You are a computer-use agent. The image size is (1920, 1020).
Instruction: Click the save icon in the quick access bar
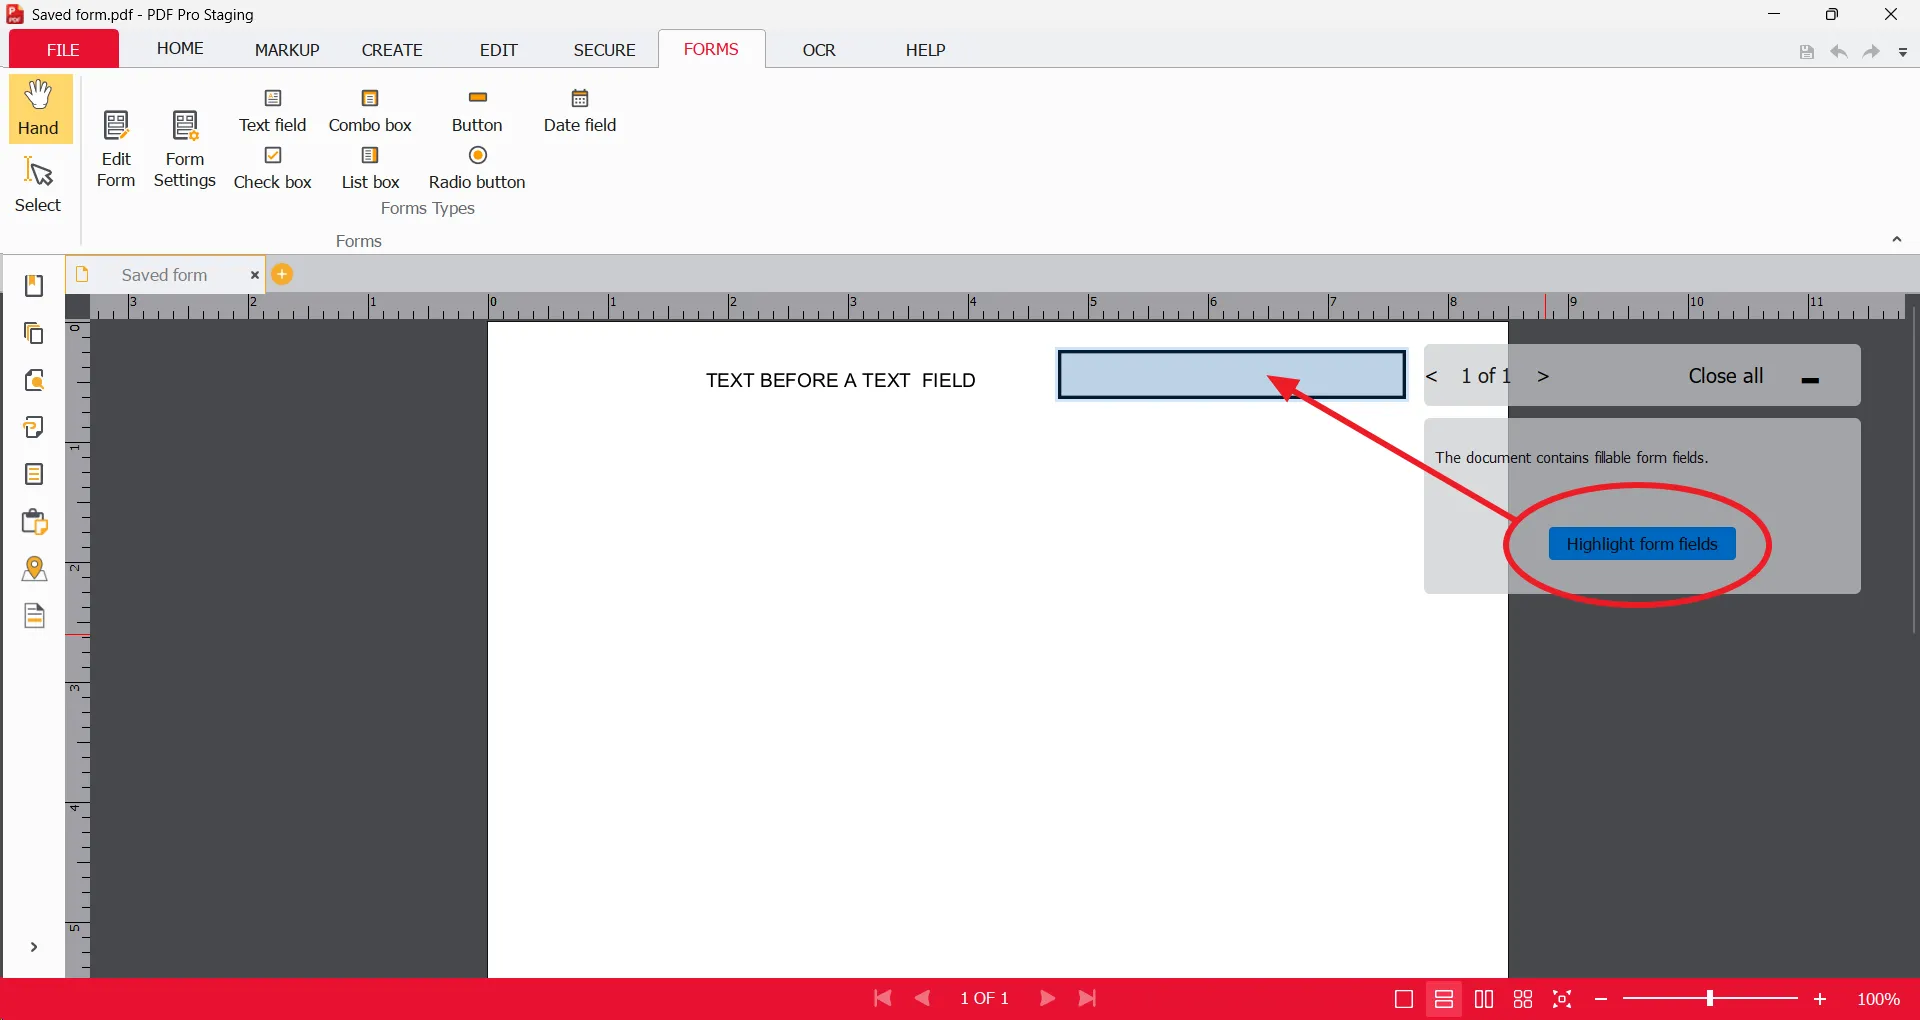click(1807, 52)
